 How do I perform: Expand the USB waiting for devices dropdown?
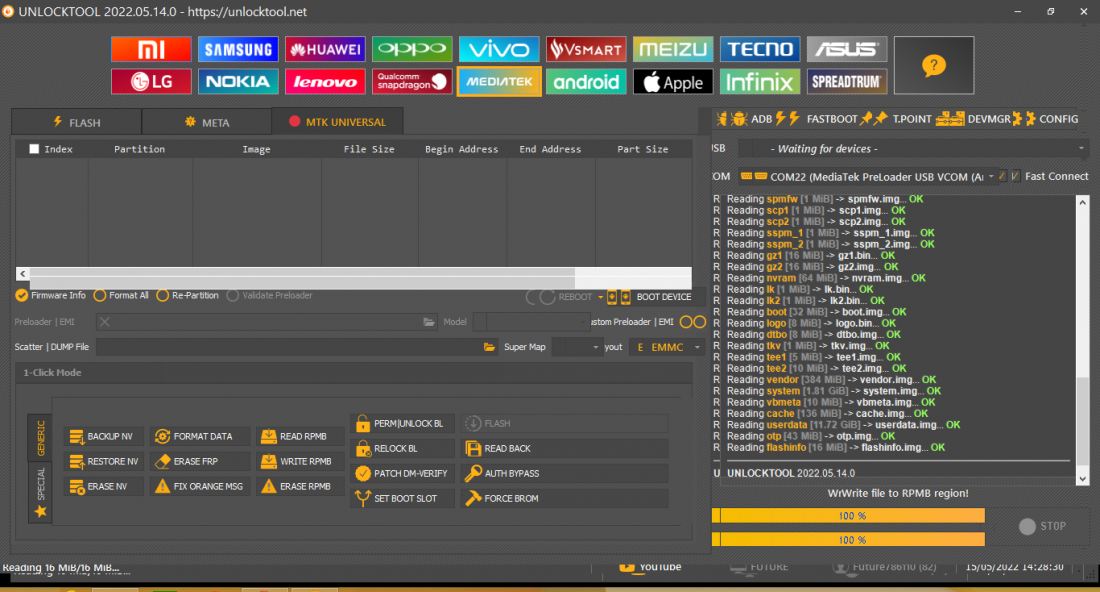pyautogui.click(x=1081, y=149)
